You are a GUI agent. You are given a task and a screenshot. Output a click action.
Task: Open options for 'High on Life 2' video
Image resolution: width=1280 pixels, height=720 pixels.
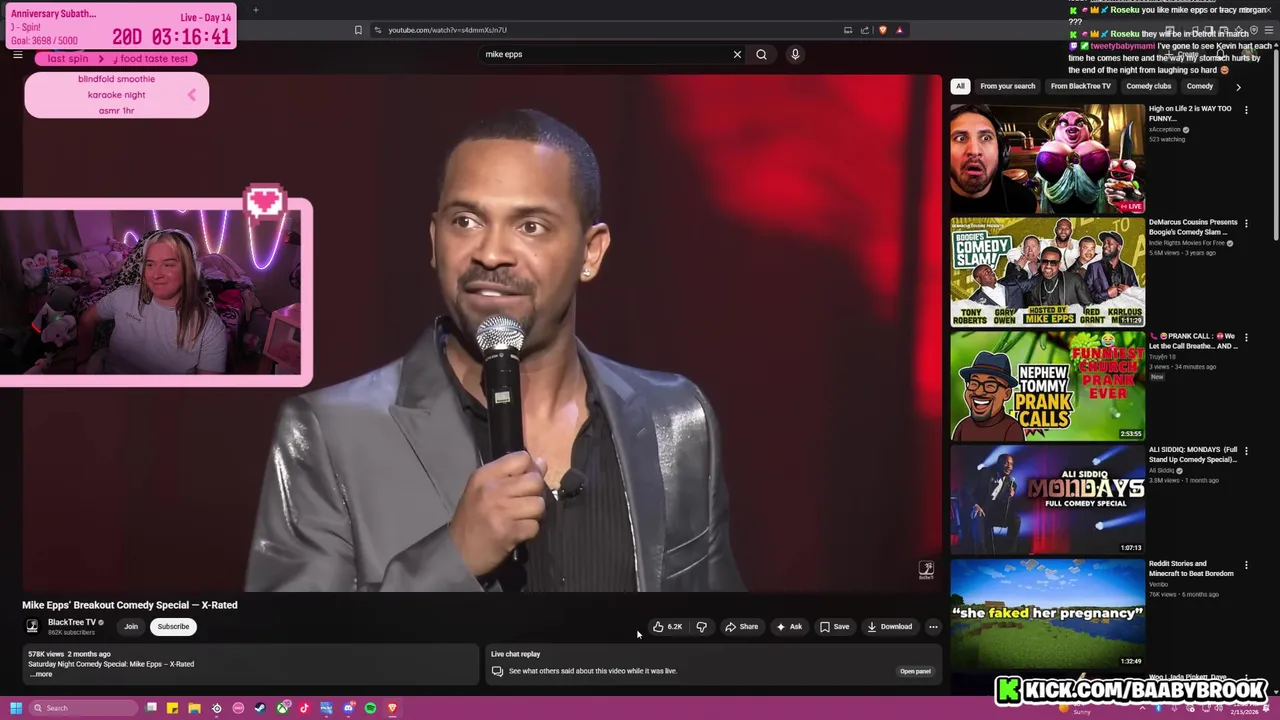coord(1246,109)
